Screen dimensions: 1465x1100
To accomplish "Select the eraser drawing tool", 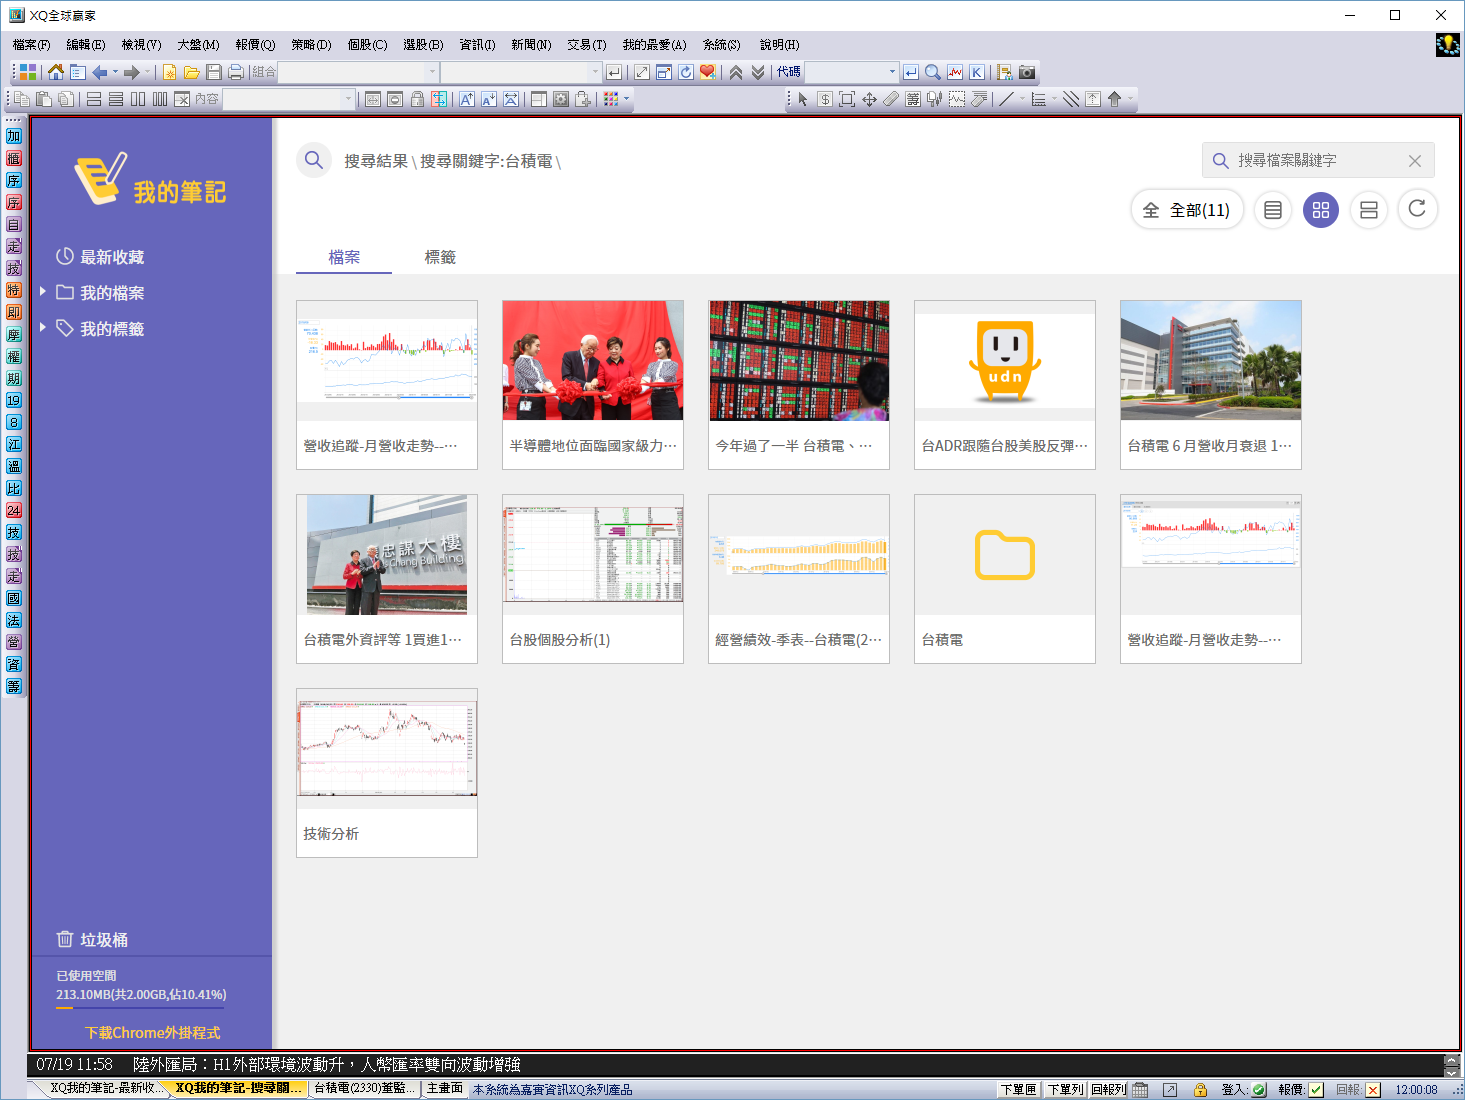I will click(x=891, y=99).
